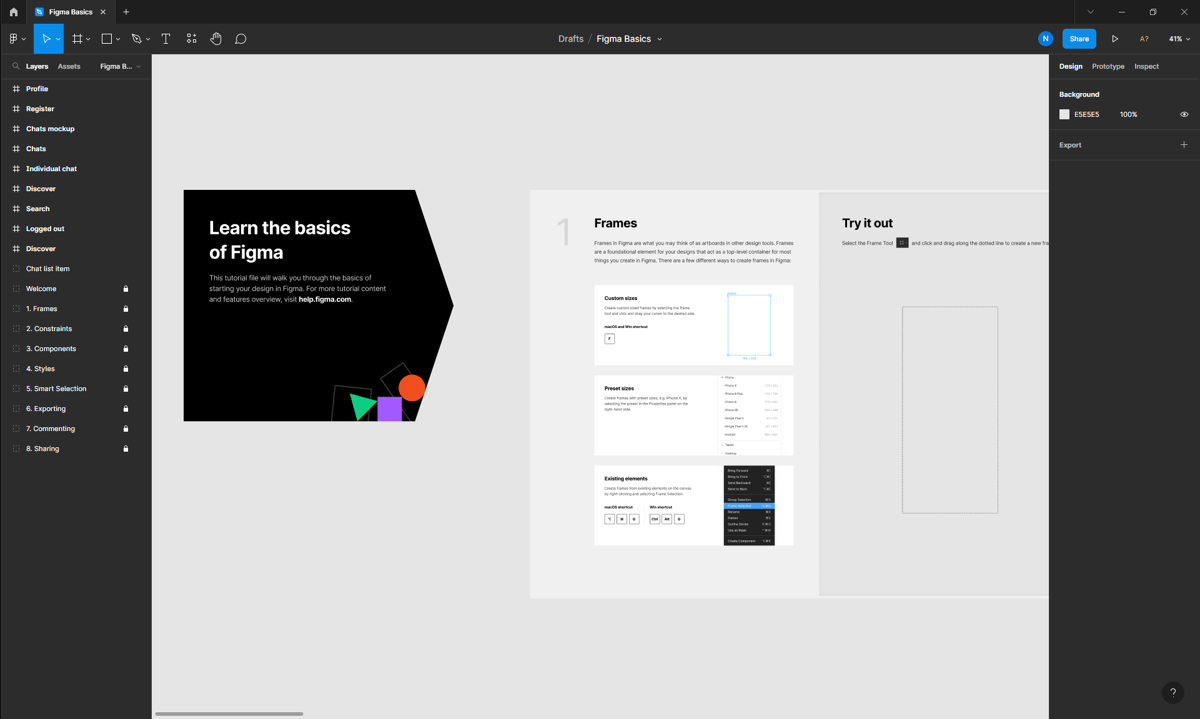Screen dimensions: 1200x719
Task: Open Frame tool options dropdown arrow
Action: pyautogui.click(x=88, y=40)
